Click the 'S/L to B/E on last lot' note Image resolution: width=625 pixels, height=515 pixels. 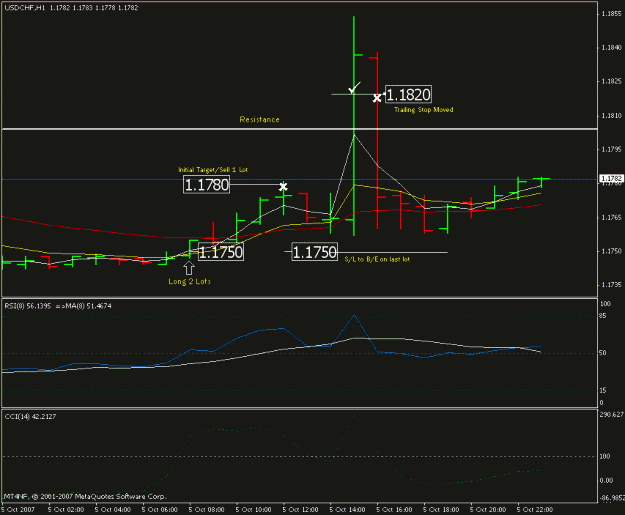(x=377, y=259)
